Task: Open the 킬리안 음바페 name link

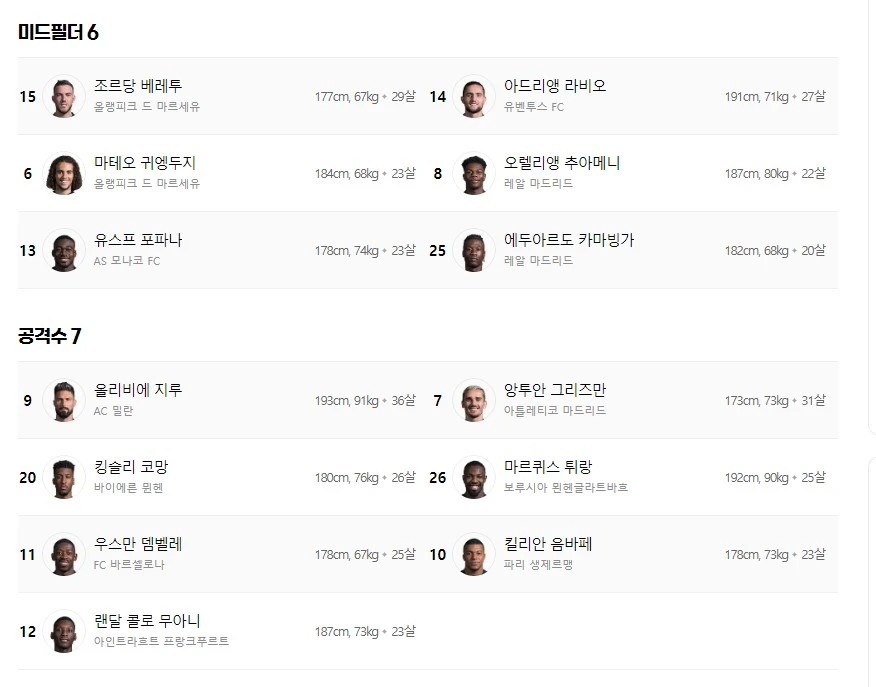Action: tap(548, 545)
